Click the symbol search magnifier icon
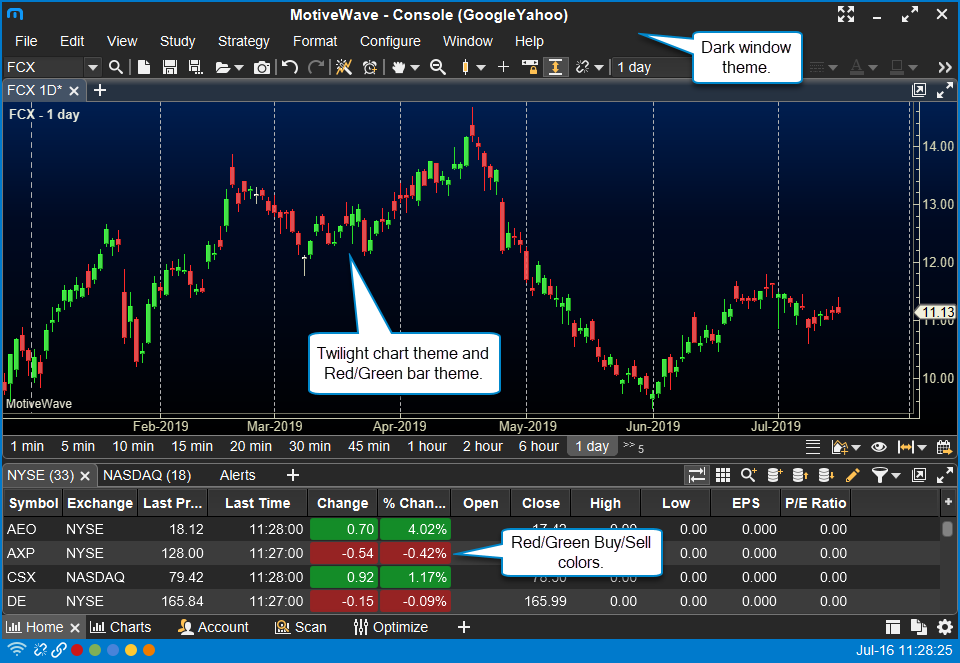 (116, 67)
